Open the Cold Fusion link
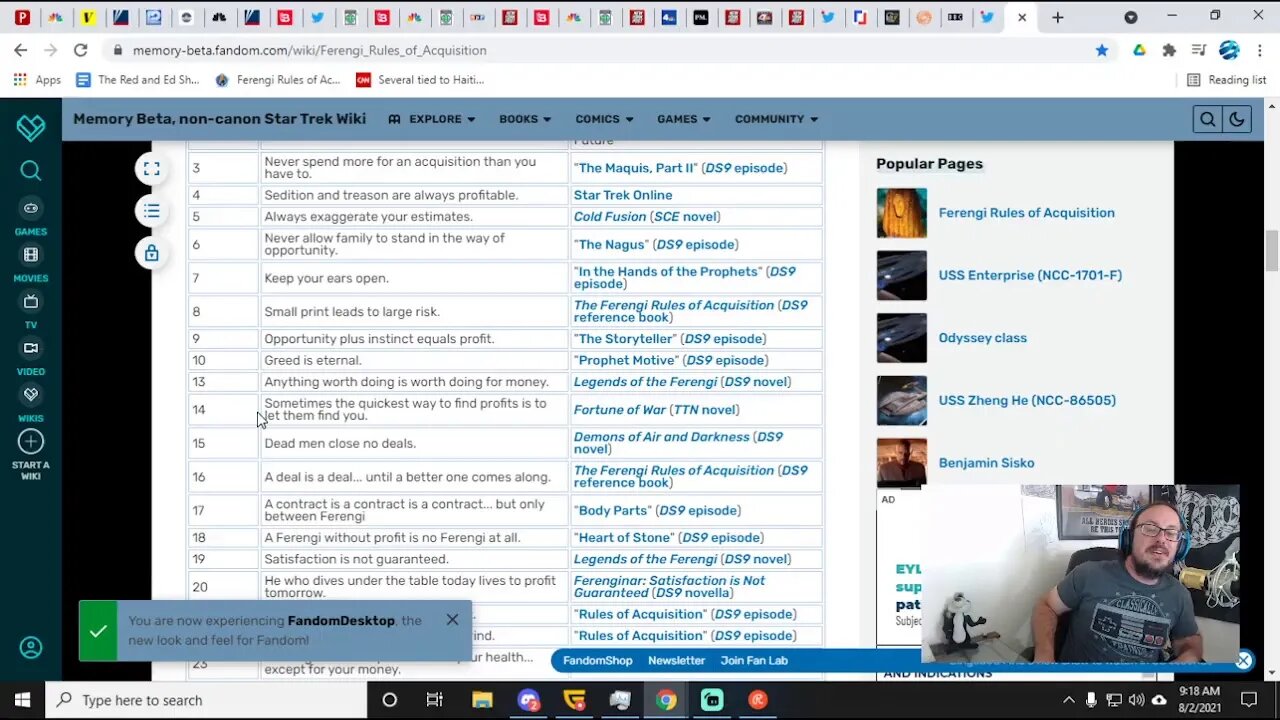Viewport: 1280px width, 720px height. click(x=610, y=217)
